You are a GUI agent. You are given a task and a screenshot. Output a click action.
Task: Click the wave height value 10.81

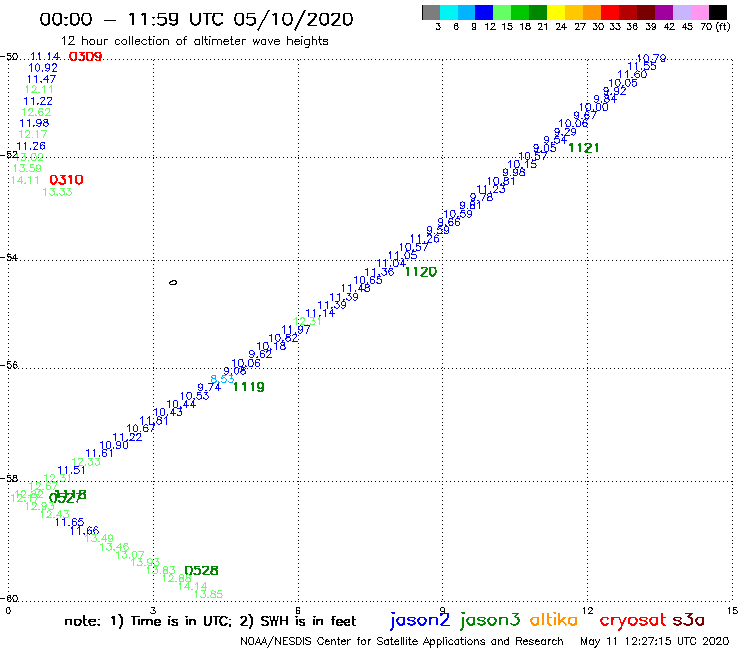(x=501, y=181)
